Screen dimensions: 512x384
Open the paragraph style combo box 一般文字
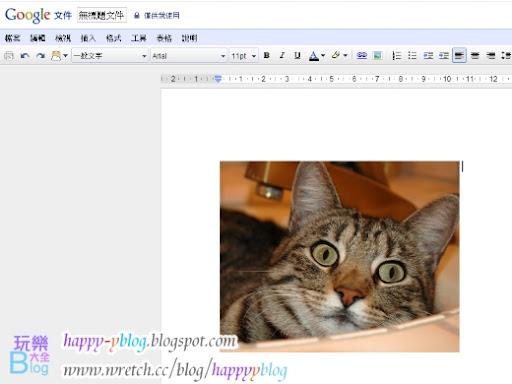(110, 56)
